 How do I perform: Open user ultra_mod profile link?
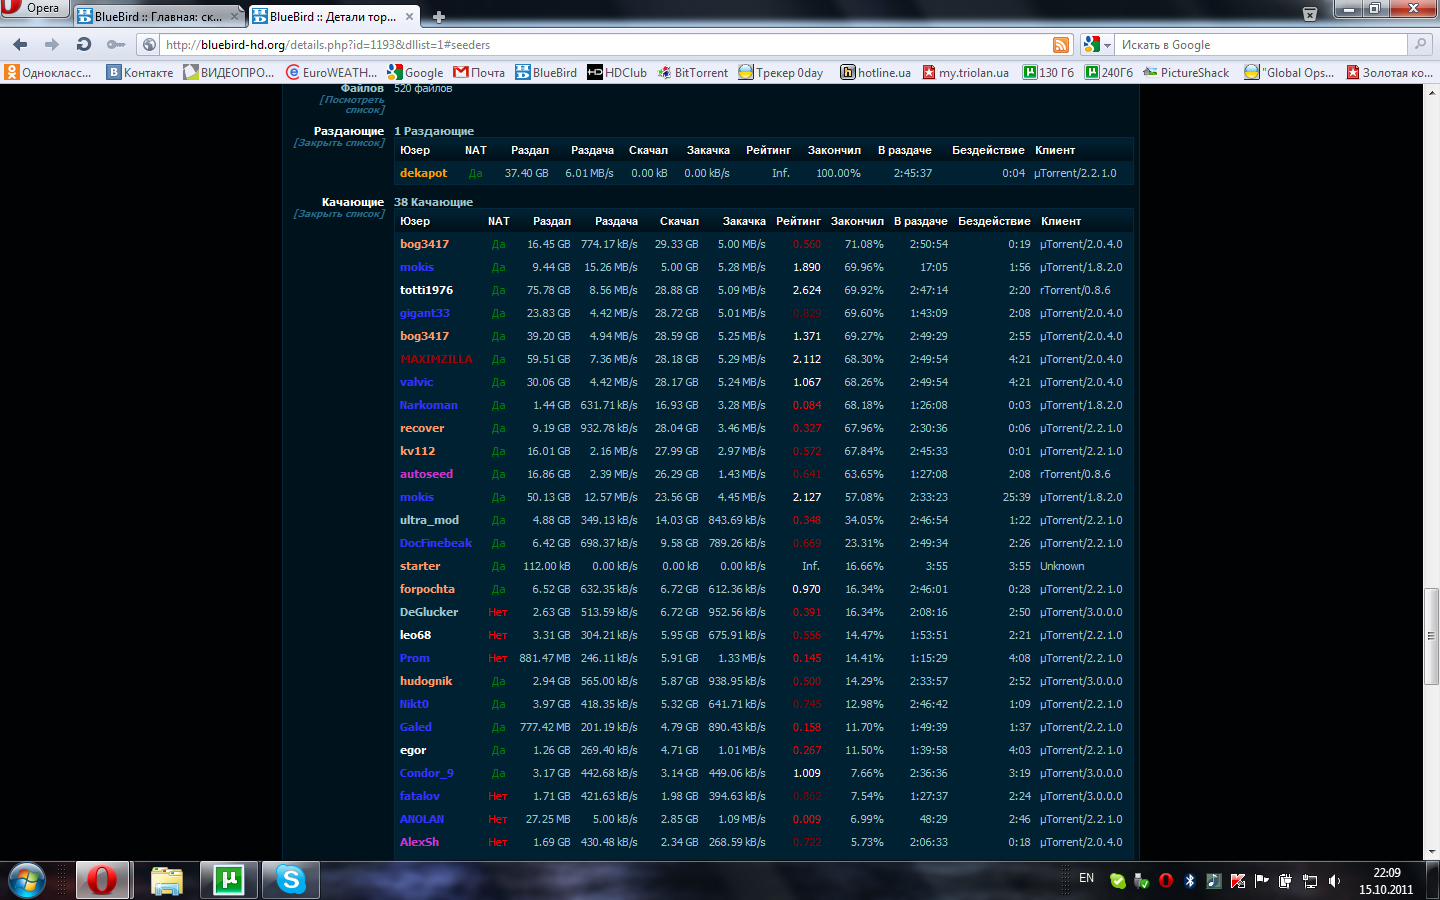429,520
